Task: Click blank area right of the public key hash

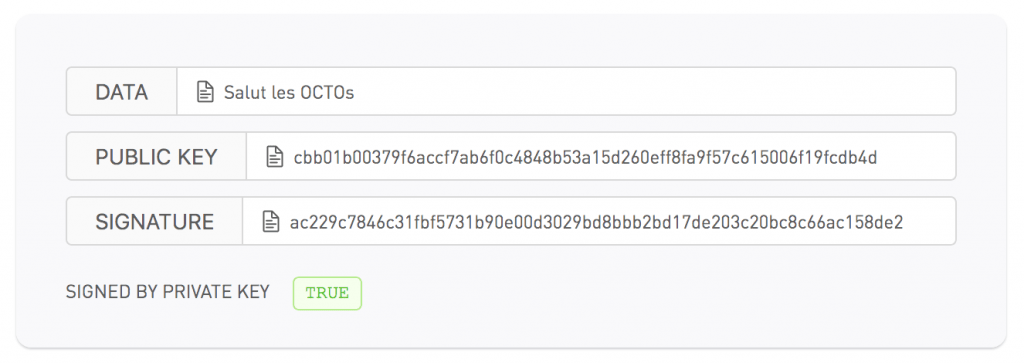Action: pos(916,157)
